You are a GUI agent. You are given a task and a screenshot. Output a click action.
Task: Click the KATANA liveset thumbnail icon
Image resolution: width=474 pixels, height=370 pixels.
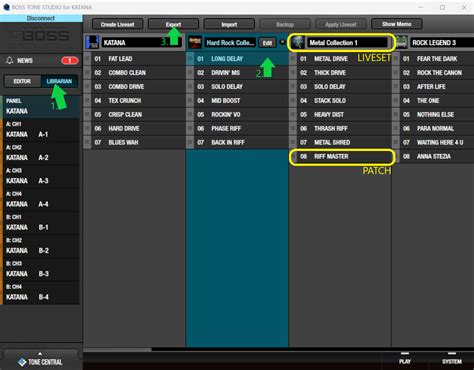click(92, 42)
